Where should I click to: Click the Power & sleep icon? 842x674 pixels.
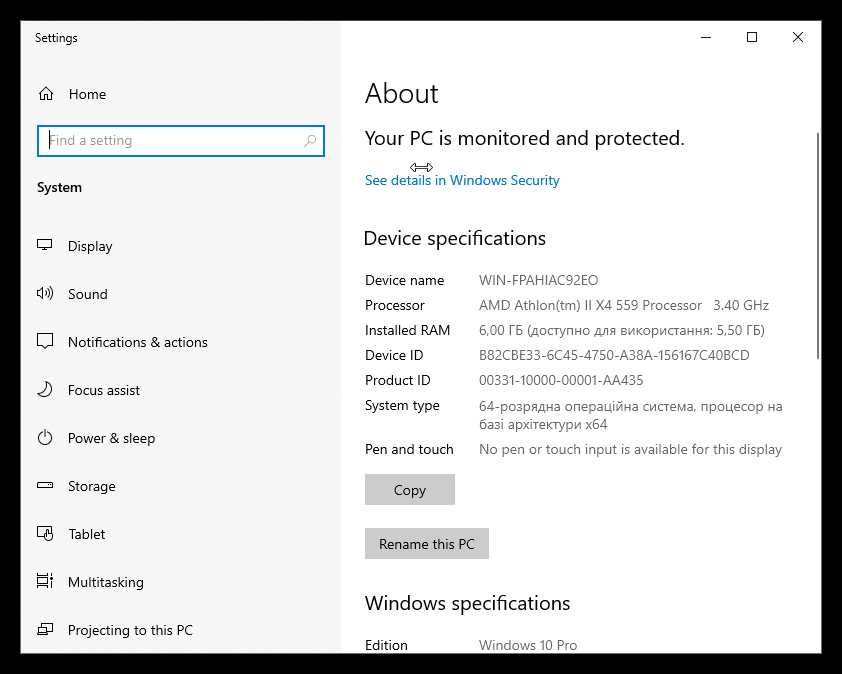(x=45, y=438)
